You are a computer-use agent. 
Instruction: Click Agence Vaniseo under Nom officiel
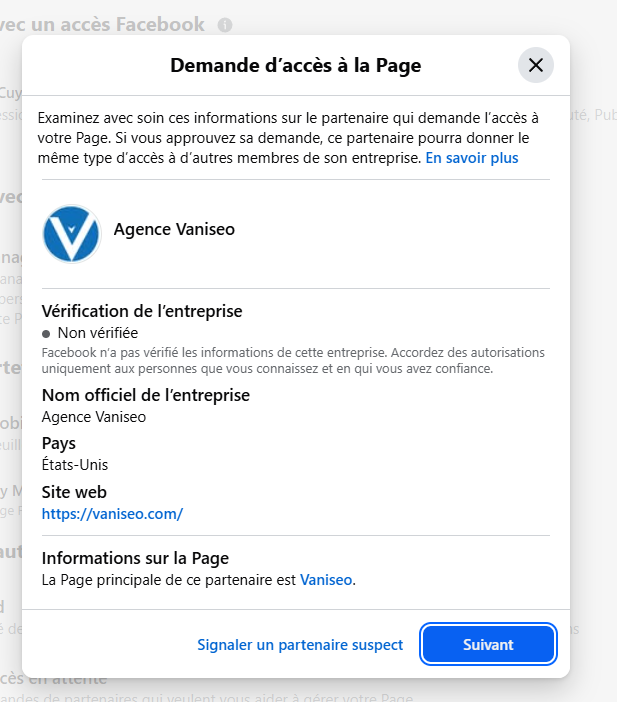click(93, 417)
